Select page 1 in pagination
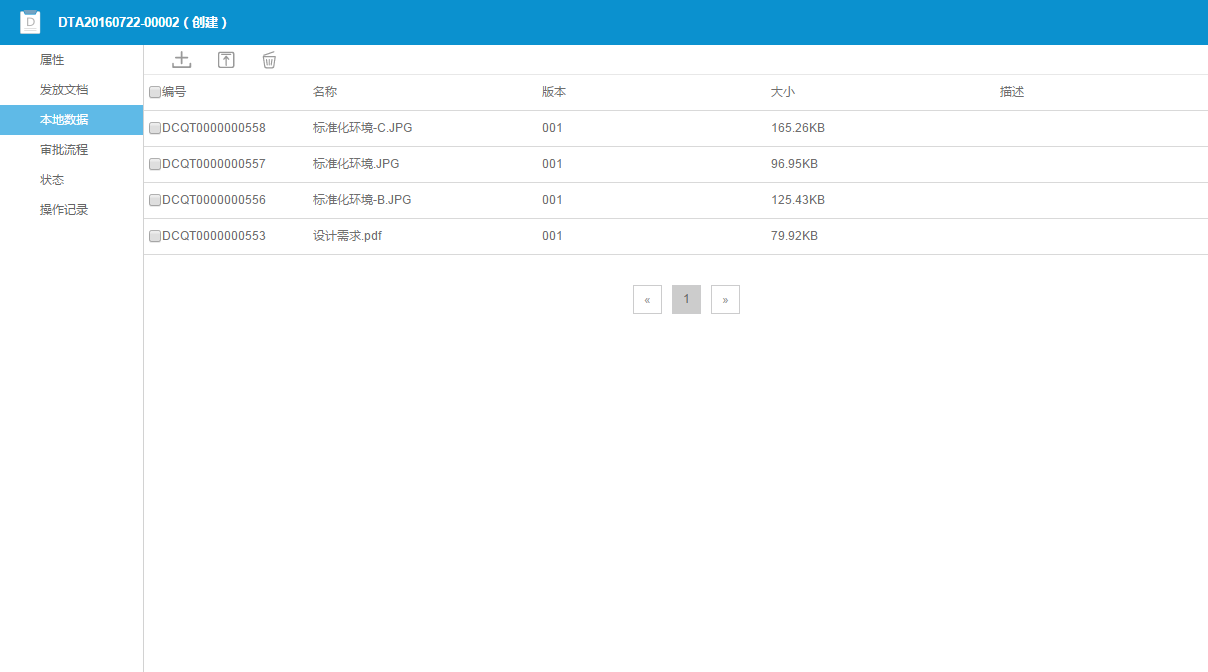This screenshot has width=1208, height=672. tap(686, 299)
